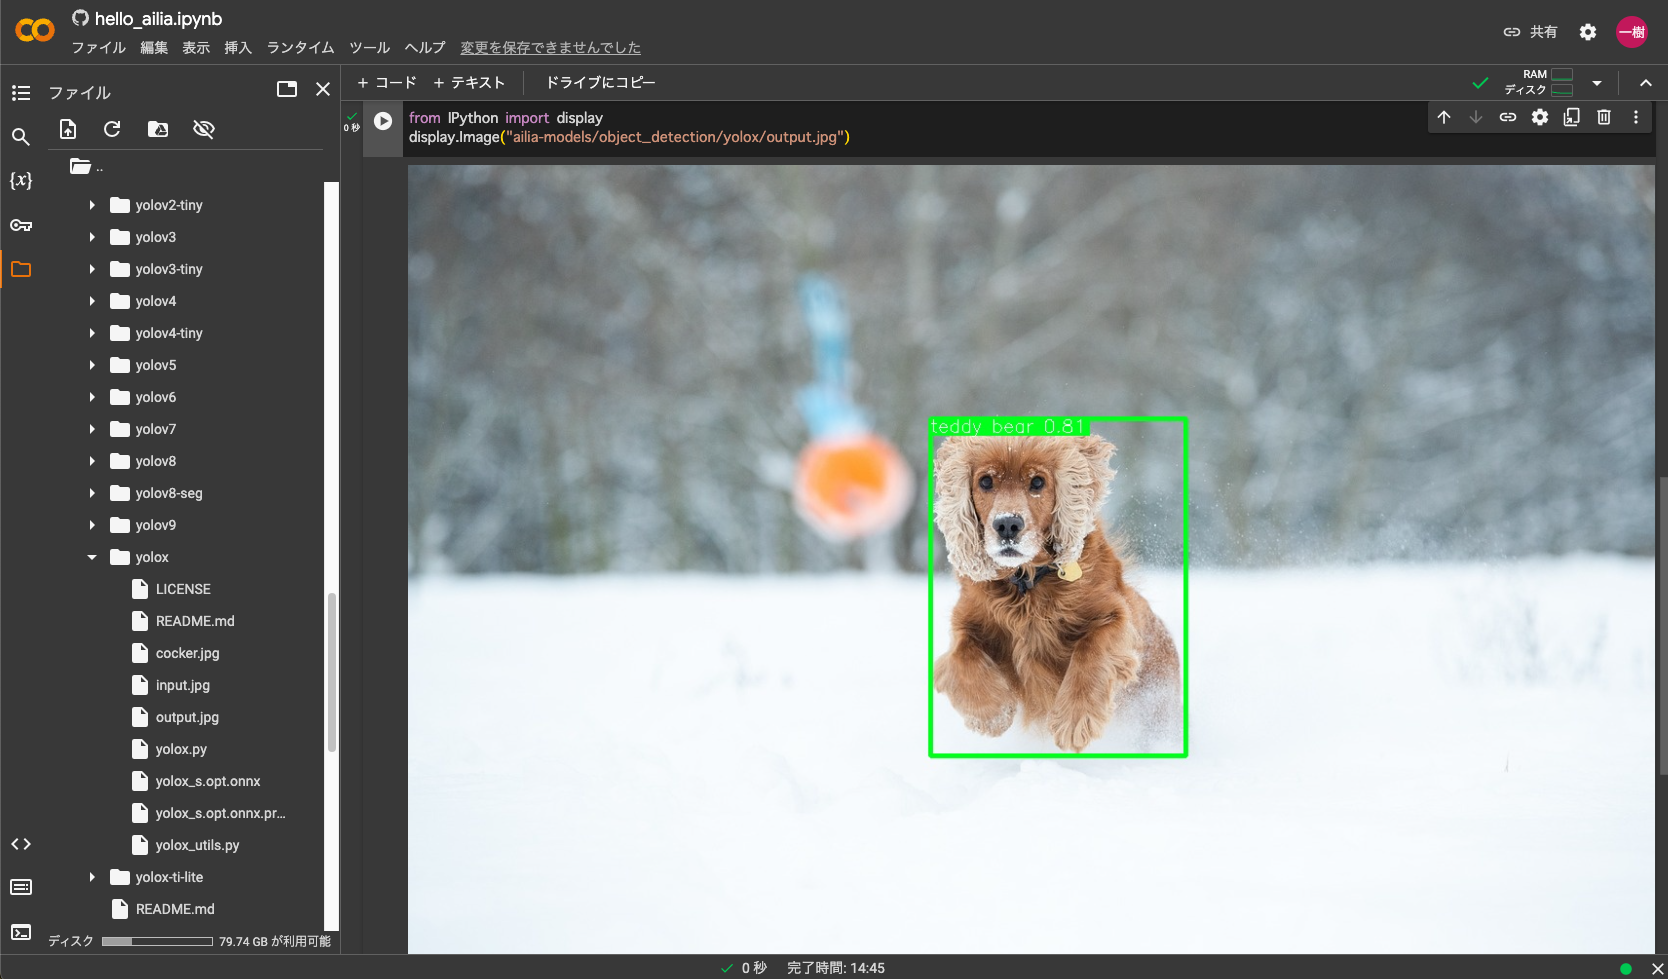Upload a file to session storage

68,129
